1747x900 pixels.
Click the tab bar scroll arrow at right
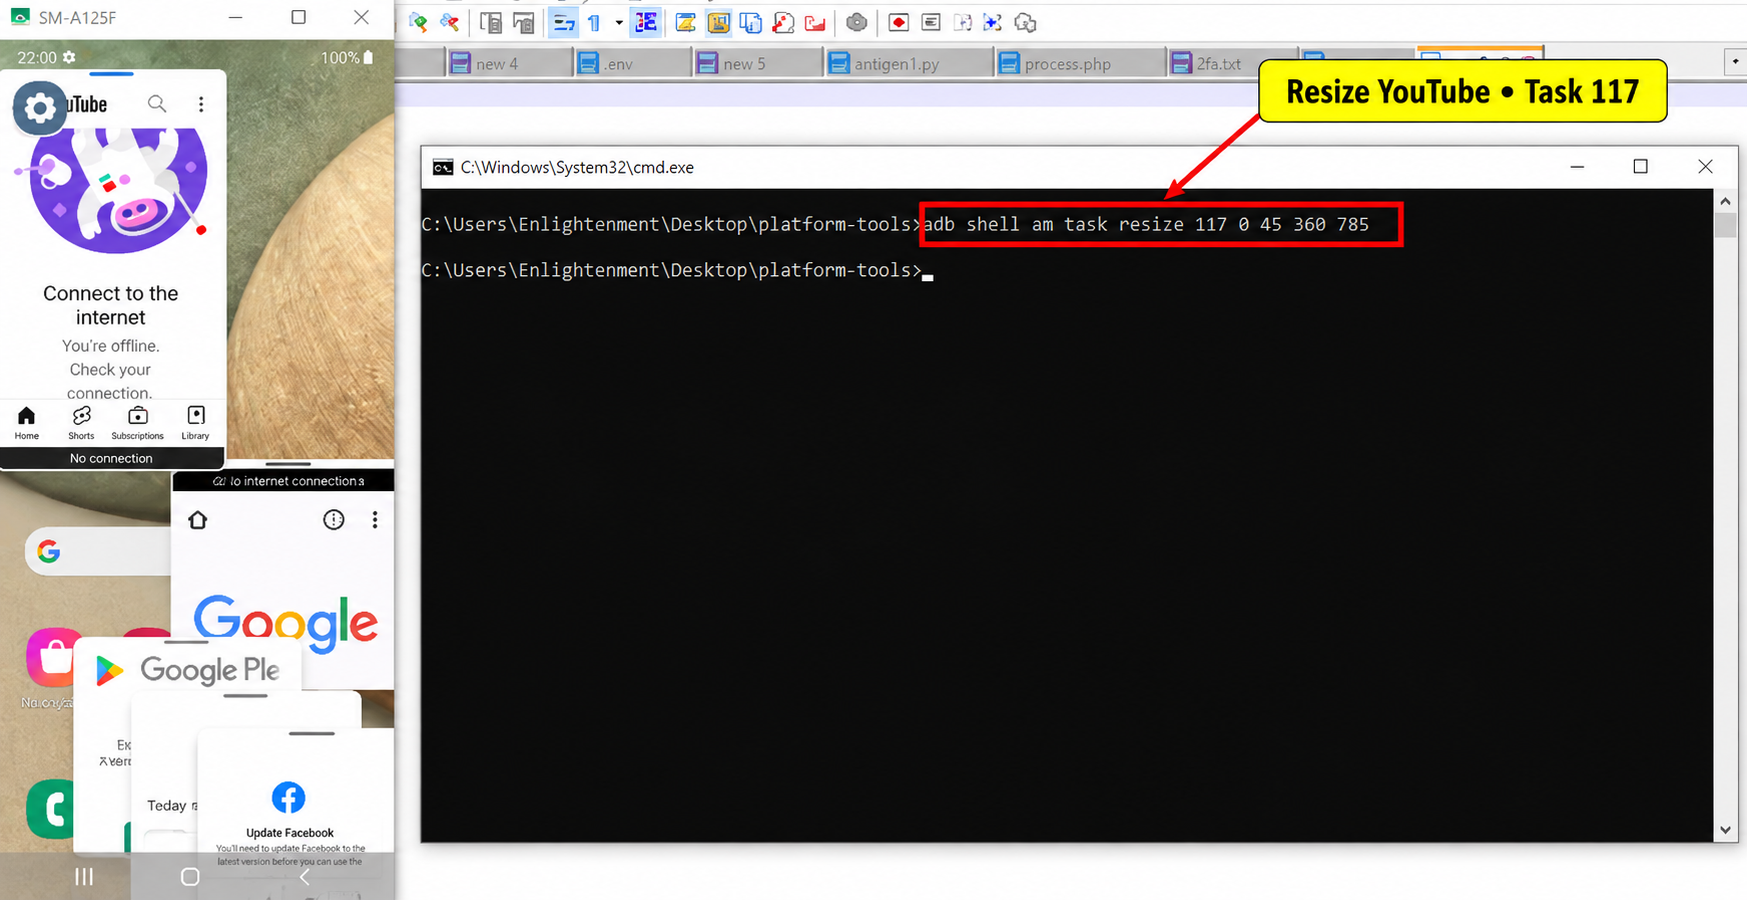(1735, 62)
